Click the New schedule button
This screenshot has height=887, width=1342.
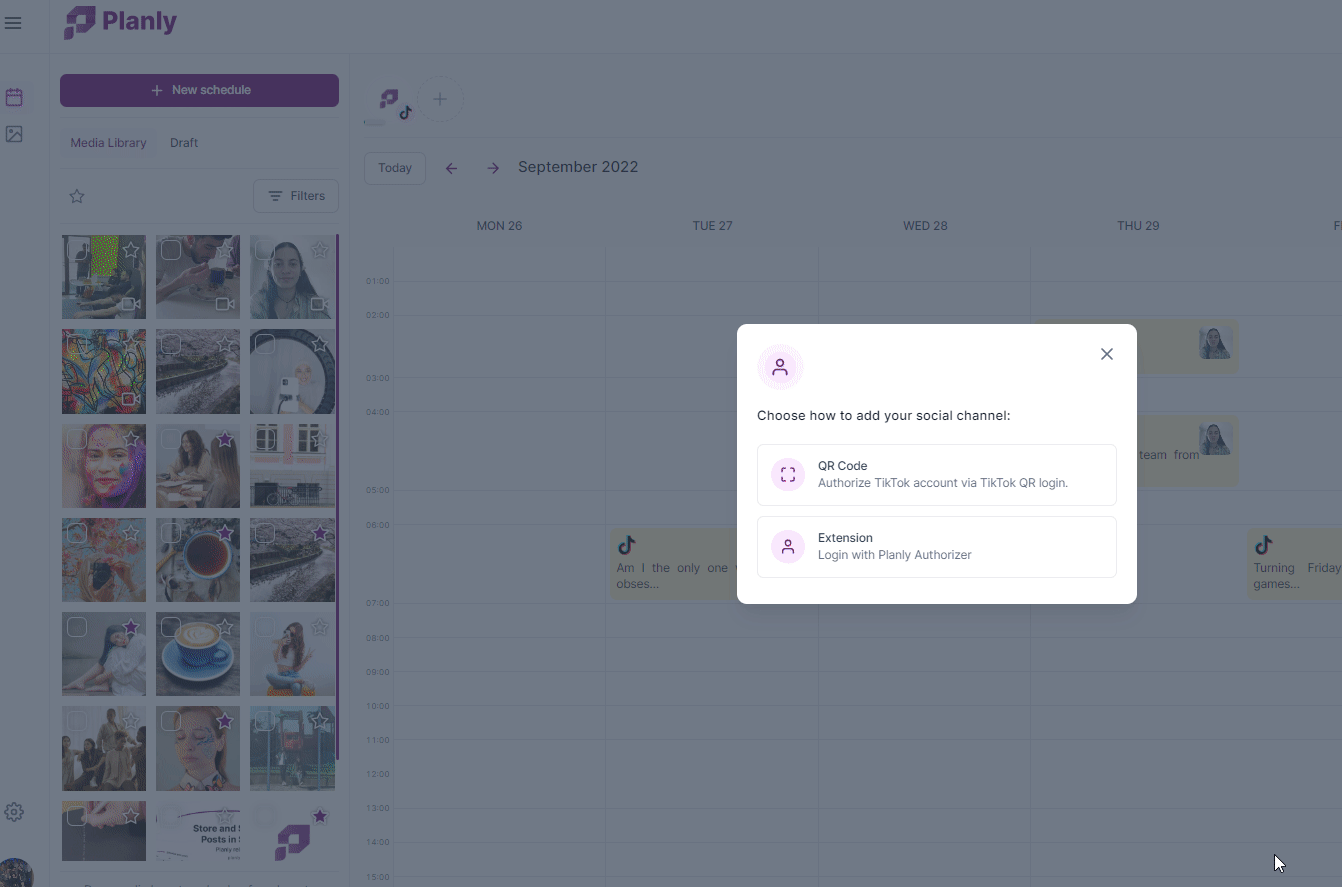click(199, 90)
